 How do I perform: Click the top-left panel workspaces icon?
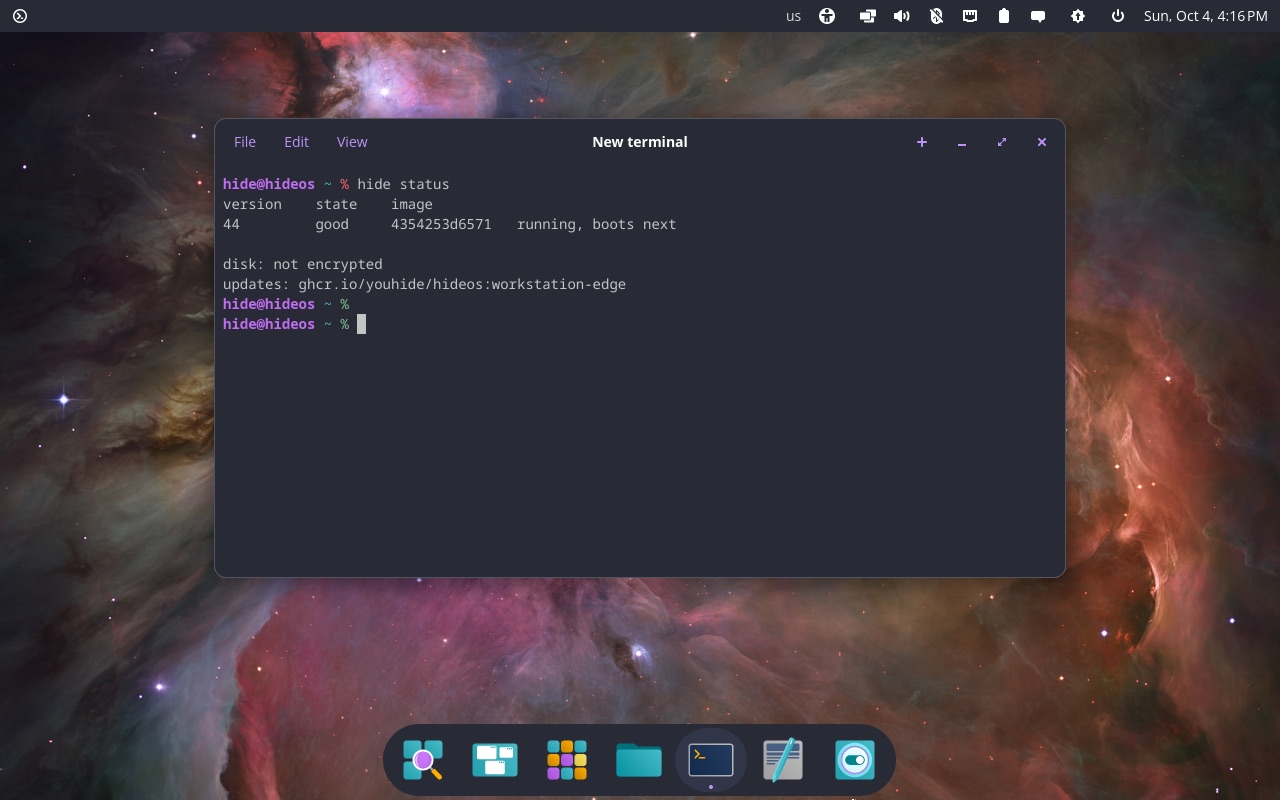(x=19, y=16)
